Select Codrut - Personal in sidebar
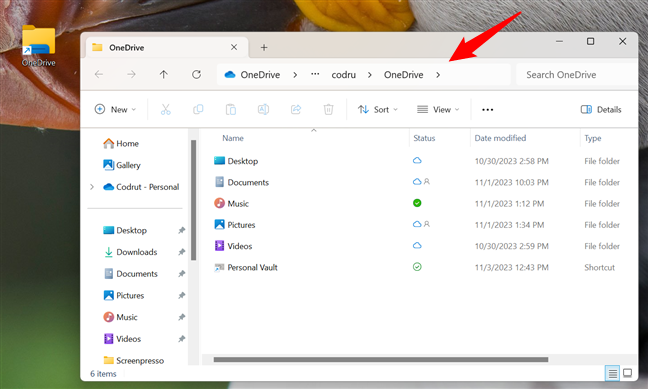Screen dimensions: 648x389 coord(141,187)
